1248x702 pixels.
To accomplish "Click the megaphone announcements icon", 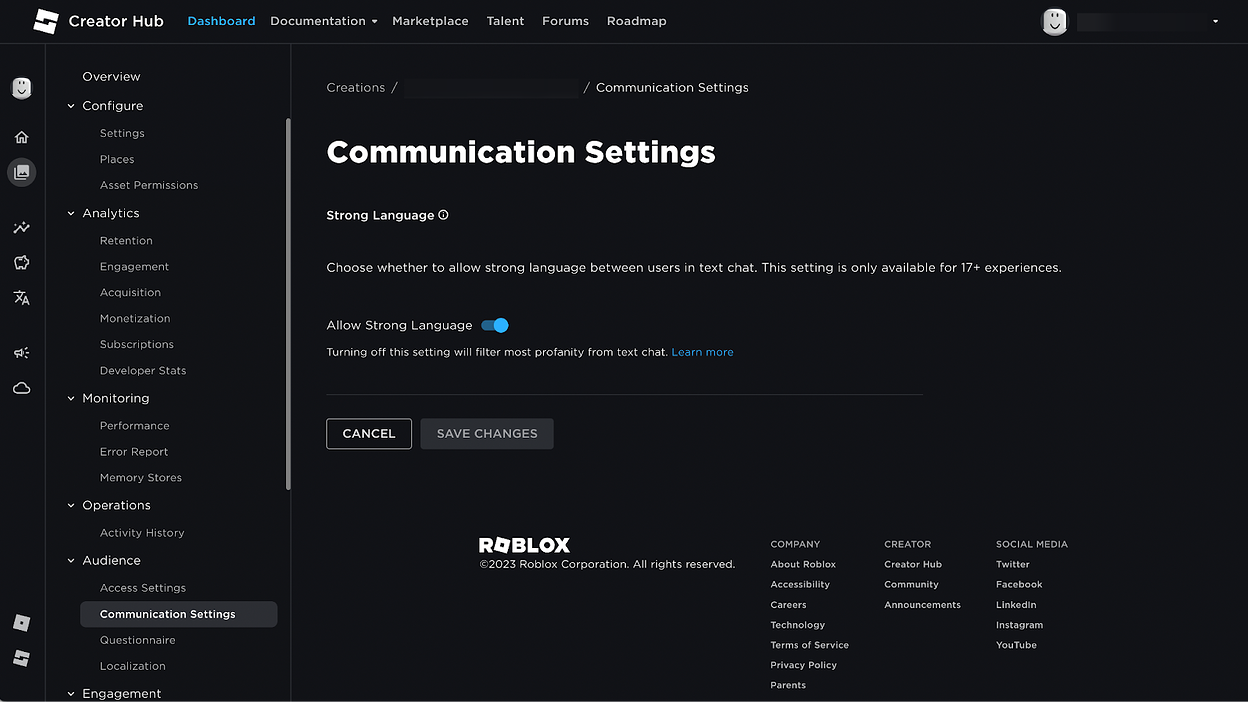I will pos(22,352).
